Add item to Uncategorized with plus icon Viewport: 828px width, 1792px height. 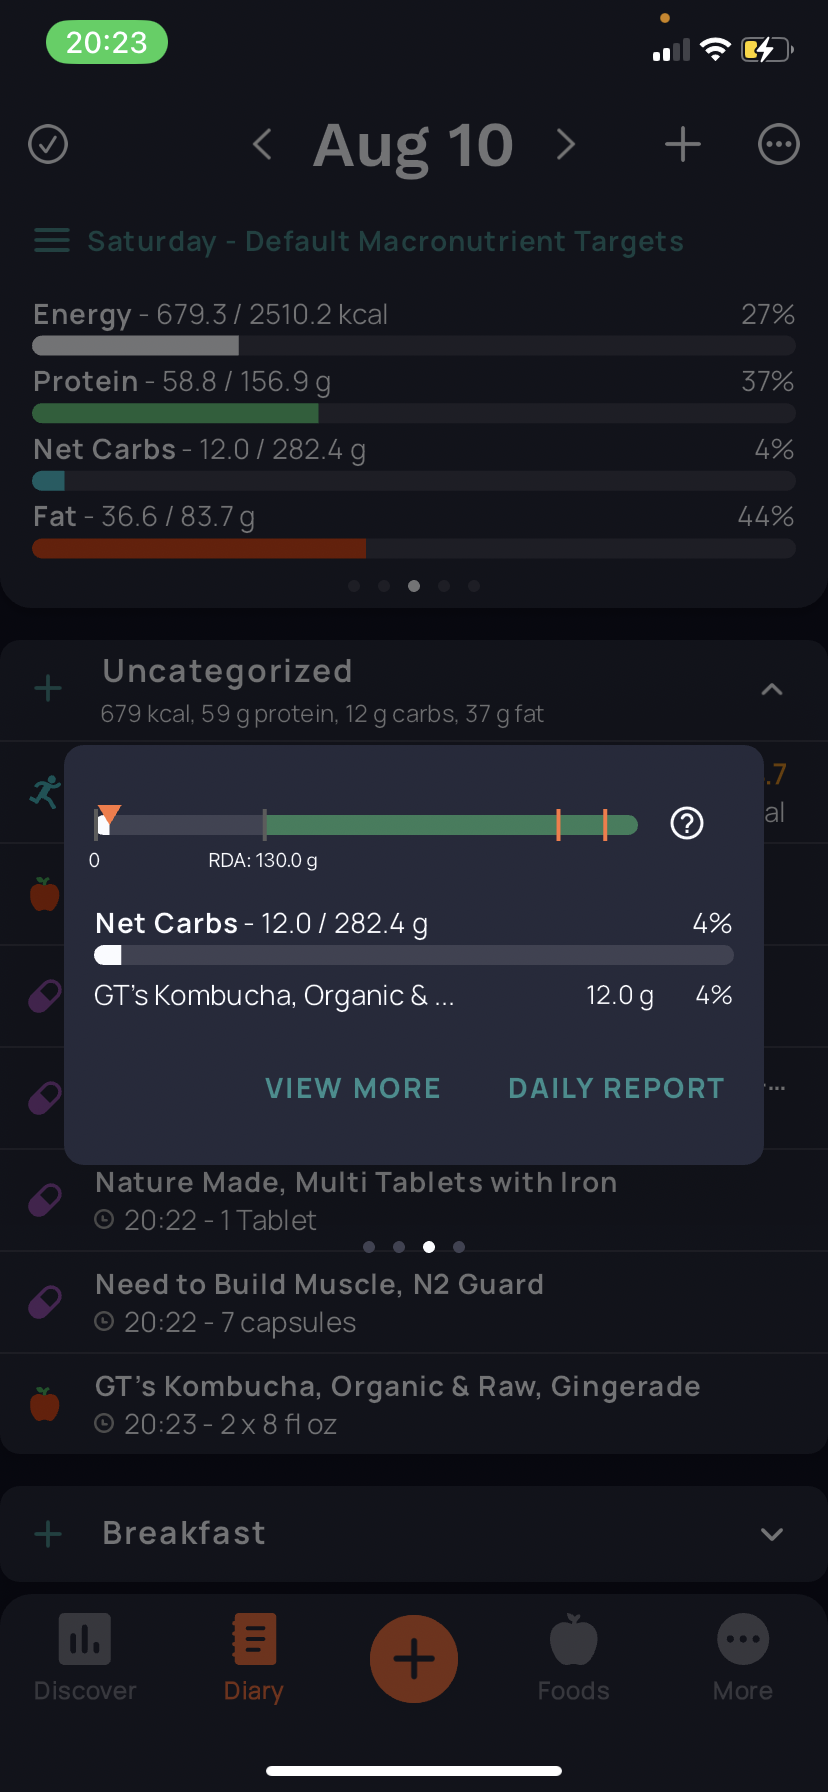tap(48, 688)
